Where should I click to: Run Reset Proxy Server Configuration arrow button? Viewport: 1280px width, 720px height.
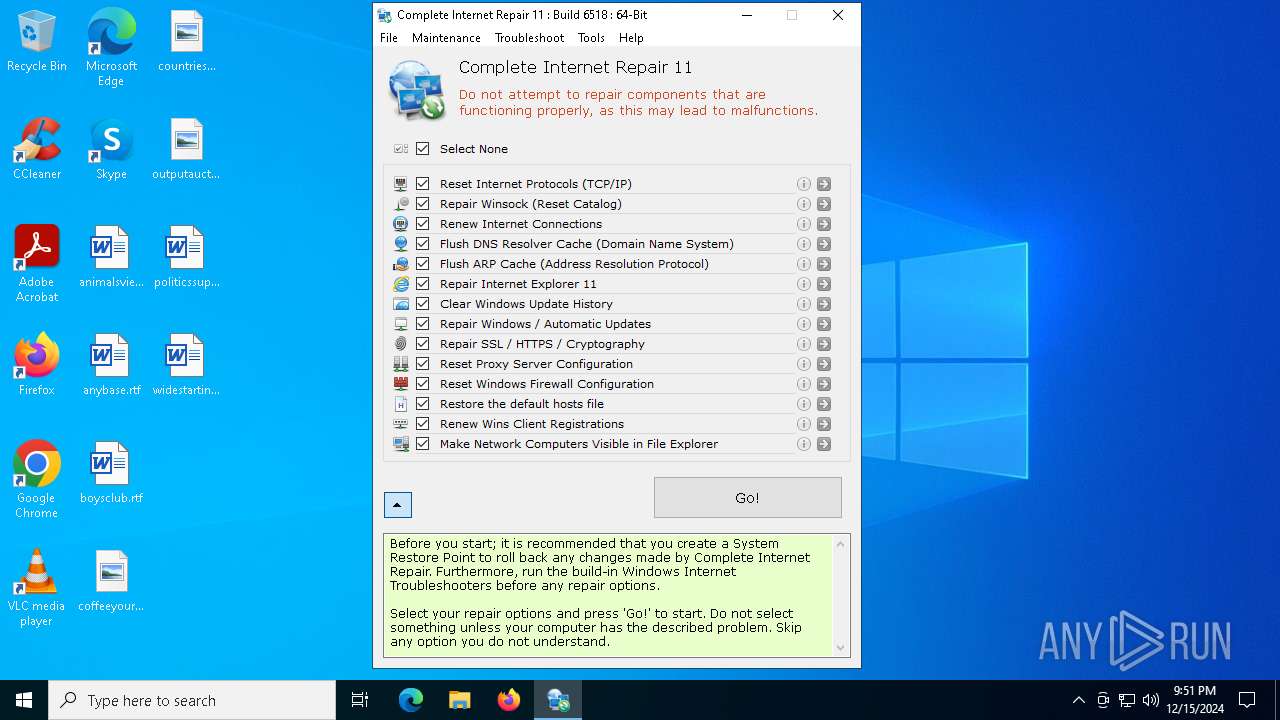tap(824, 364)
